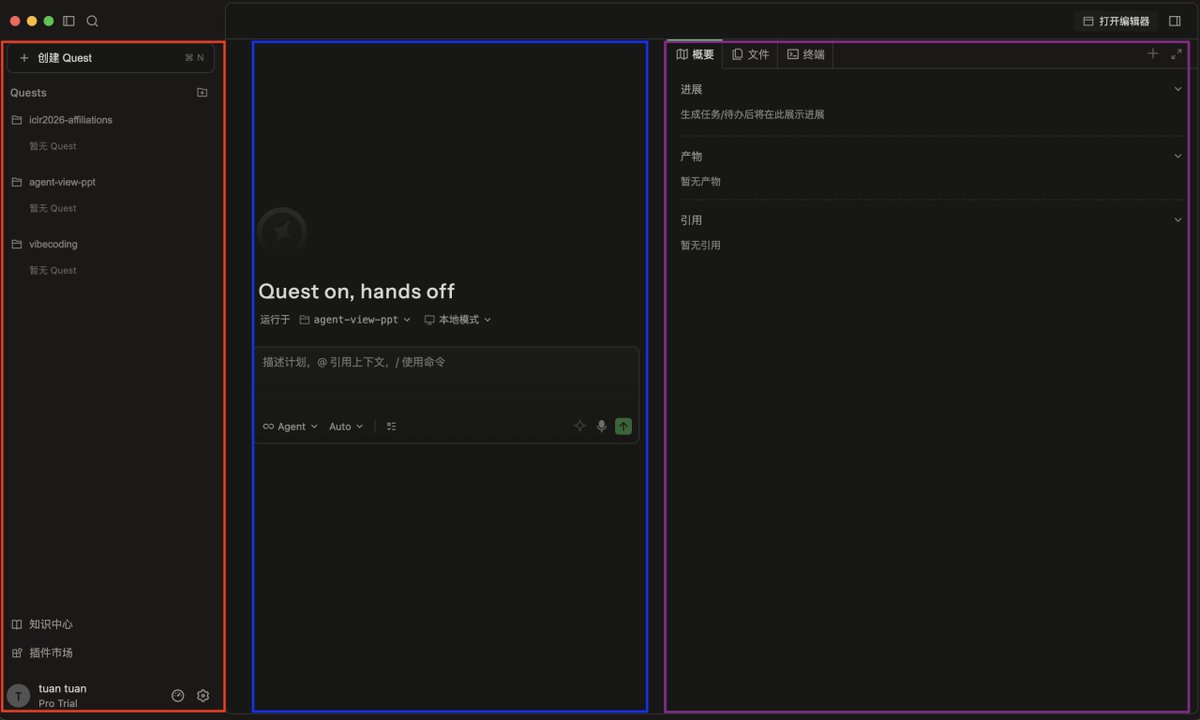Open search with magnifier icon
Viewport: 1200px width, 720px height.
[x=92, y=21]
